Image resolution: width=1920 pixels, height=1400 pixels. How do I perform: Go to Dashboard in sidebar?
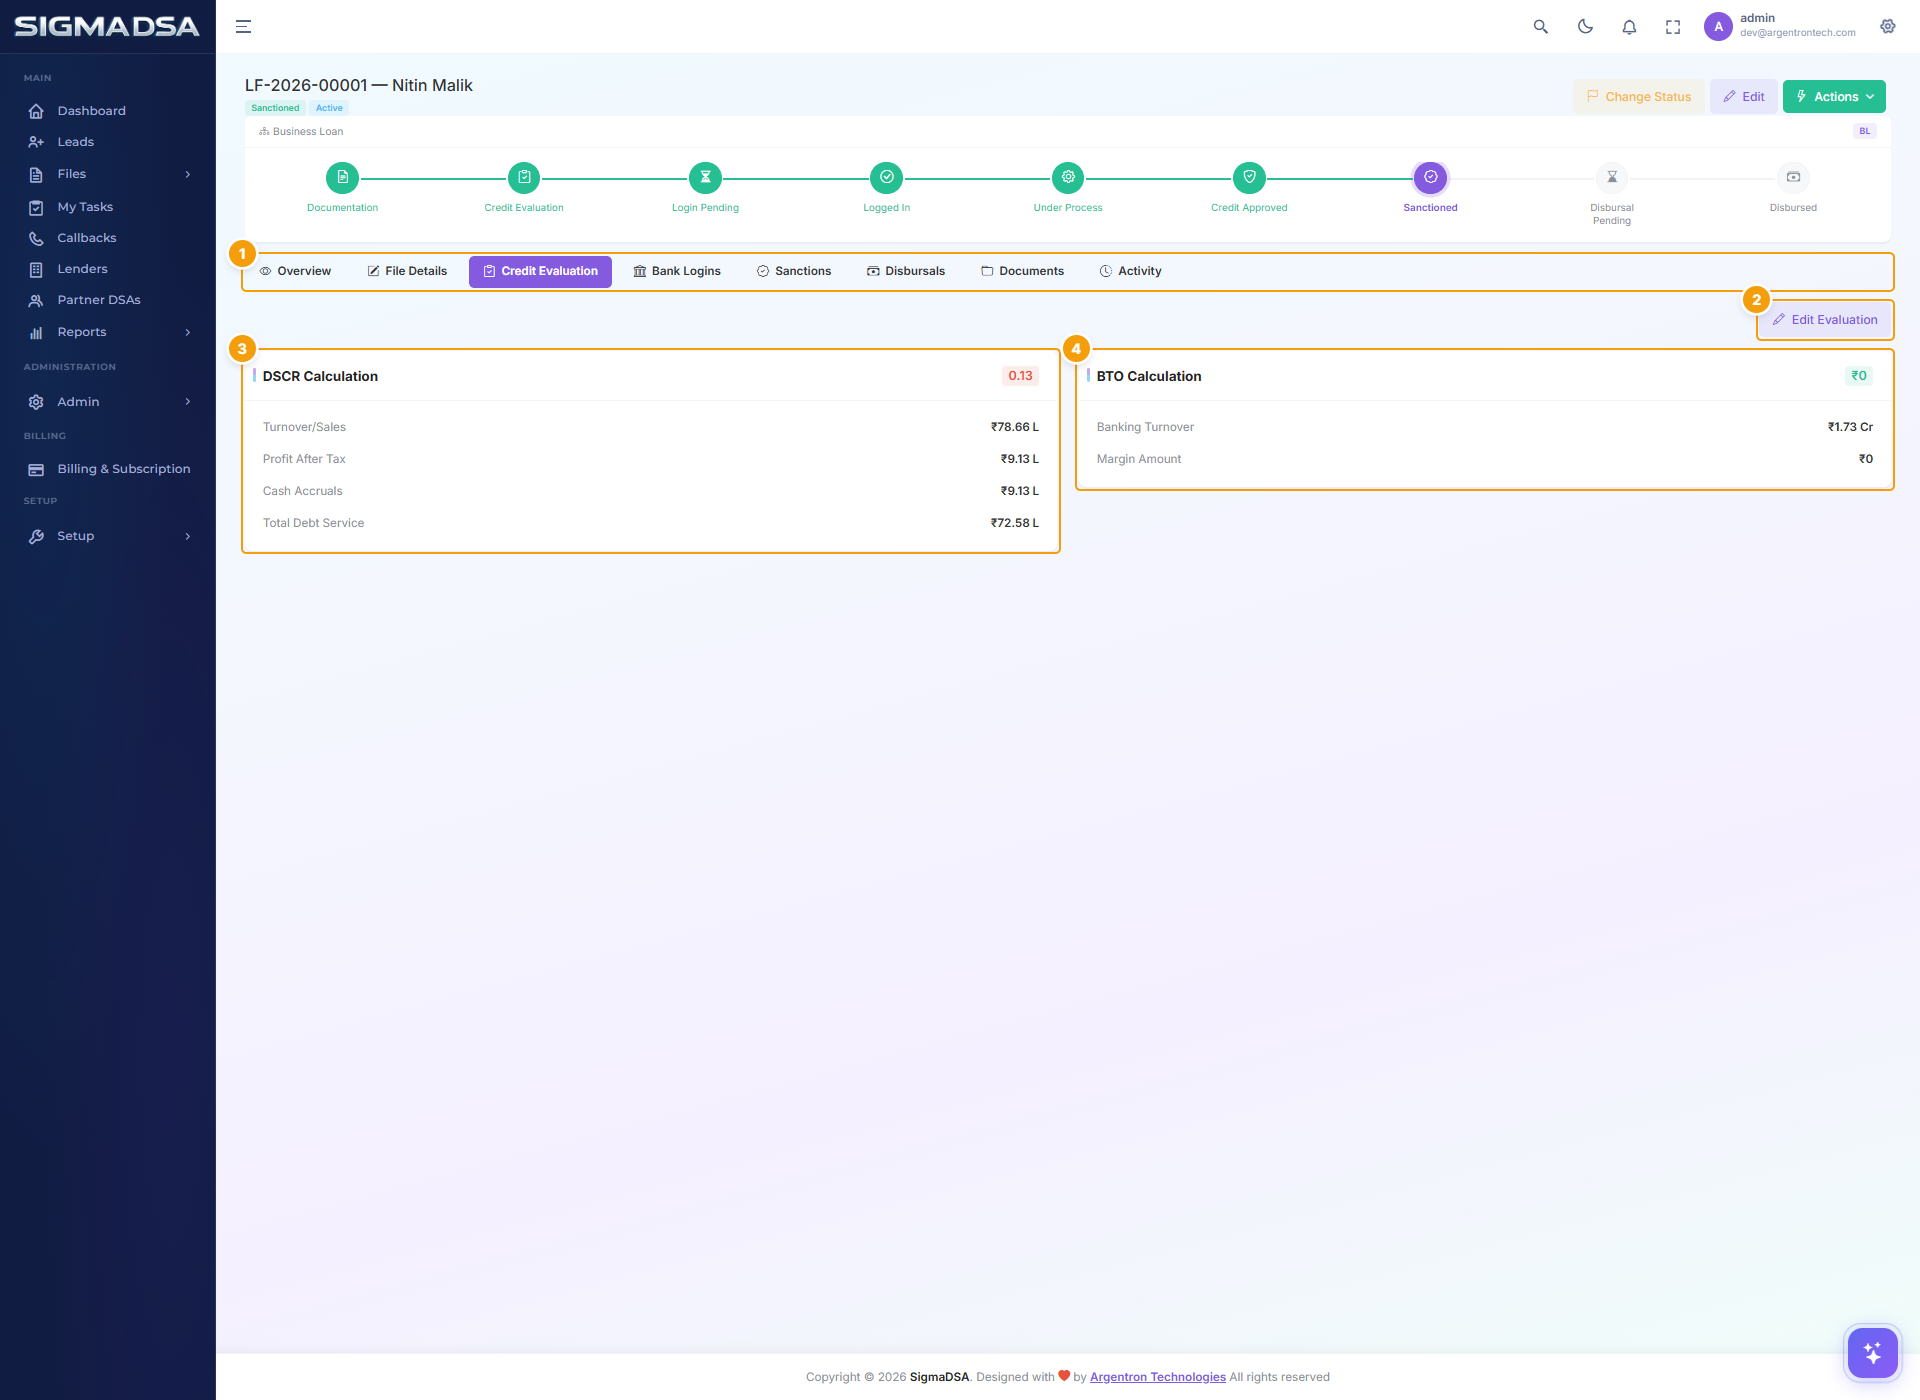(x=91, y=111)
